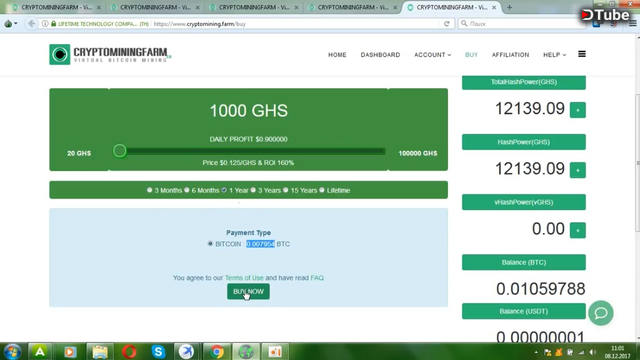Open the hamburger menu icon
This screenshot has height=360, width=640.
(x=582, y=54)
